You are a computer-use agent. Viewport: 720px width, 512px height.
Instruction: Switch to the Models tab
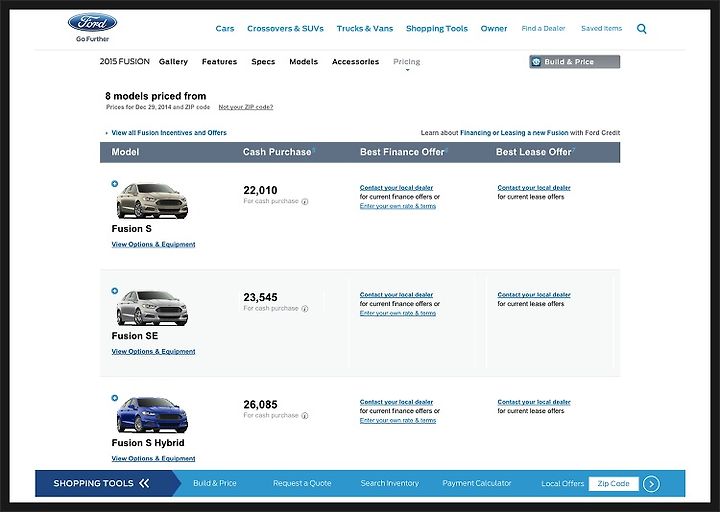[x=304, y=62]
